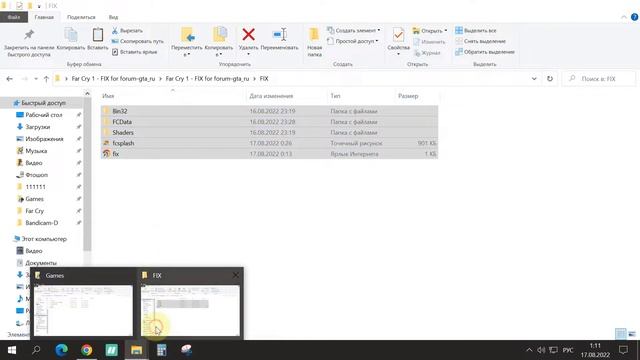The height and width of the screenshot is (360, 640).
Task: Open recent locations dropdown arrow
Action: click(x=36, y=79)
